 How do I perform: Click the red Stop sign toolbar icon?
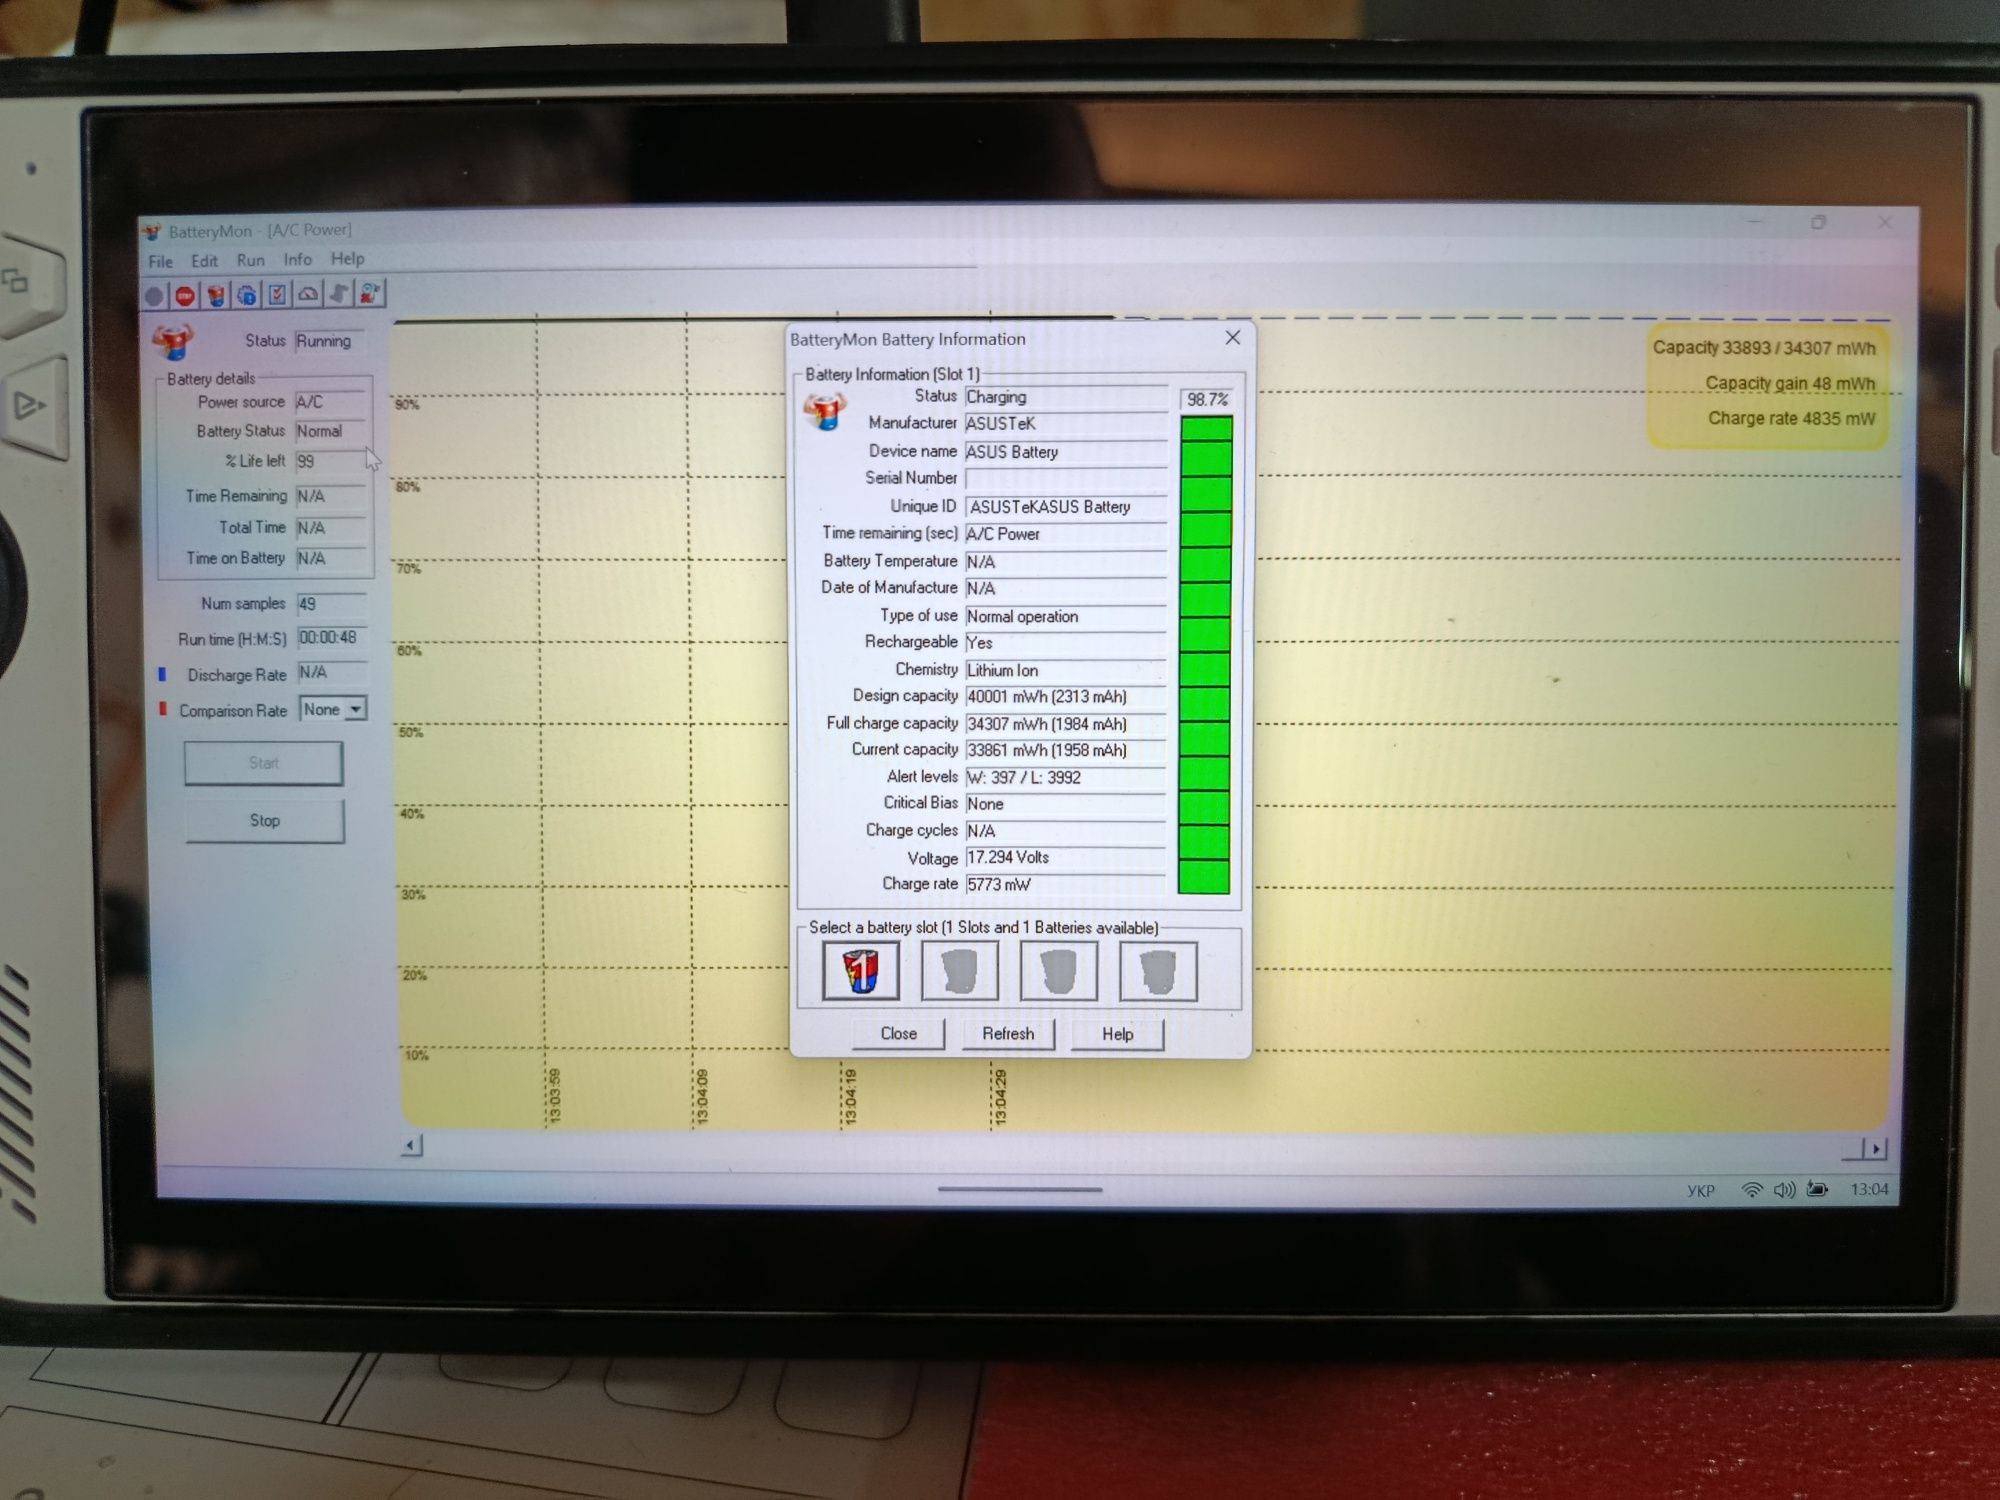pyautogui.click(x=185, y=296)
